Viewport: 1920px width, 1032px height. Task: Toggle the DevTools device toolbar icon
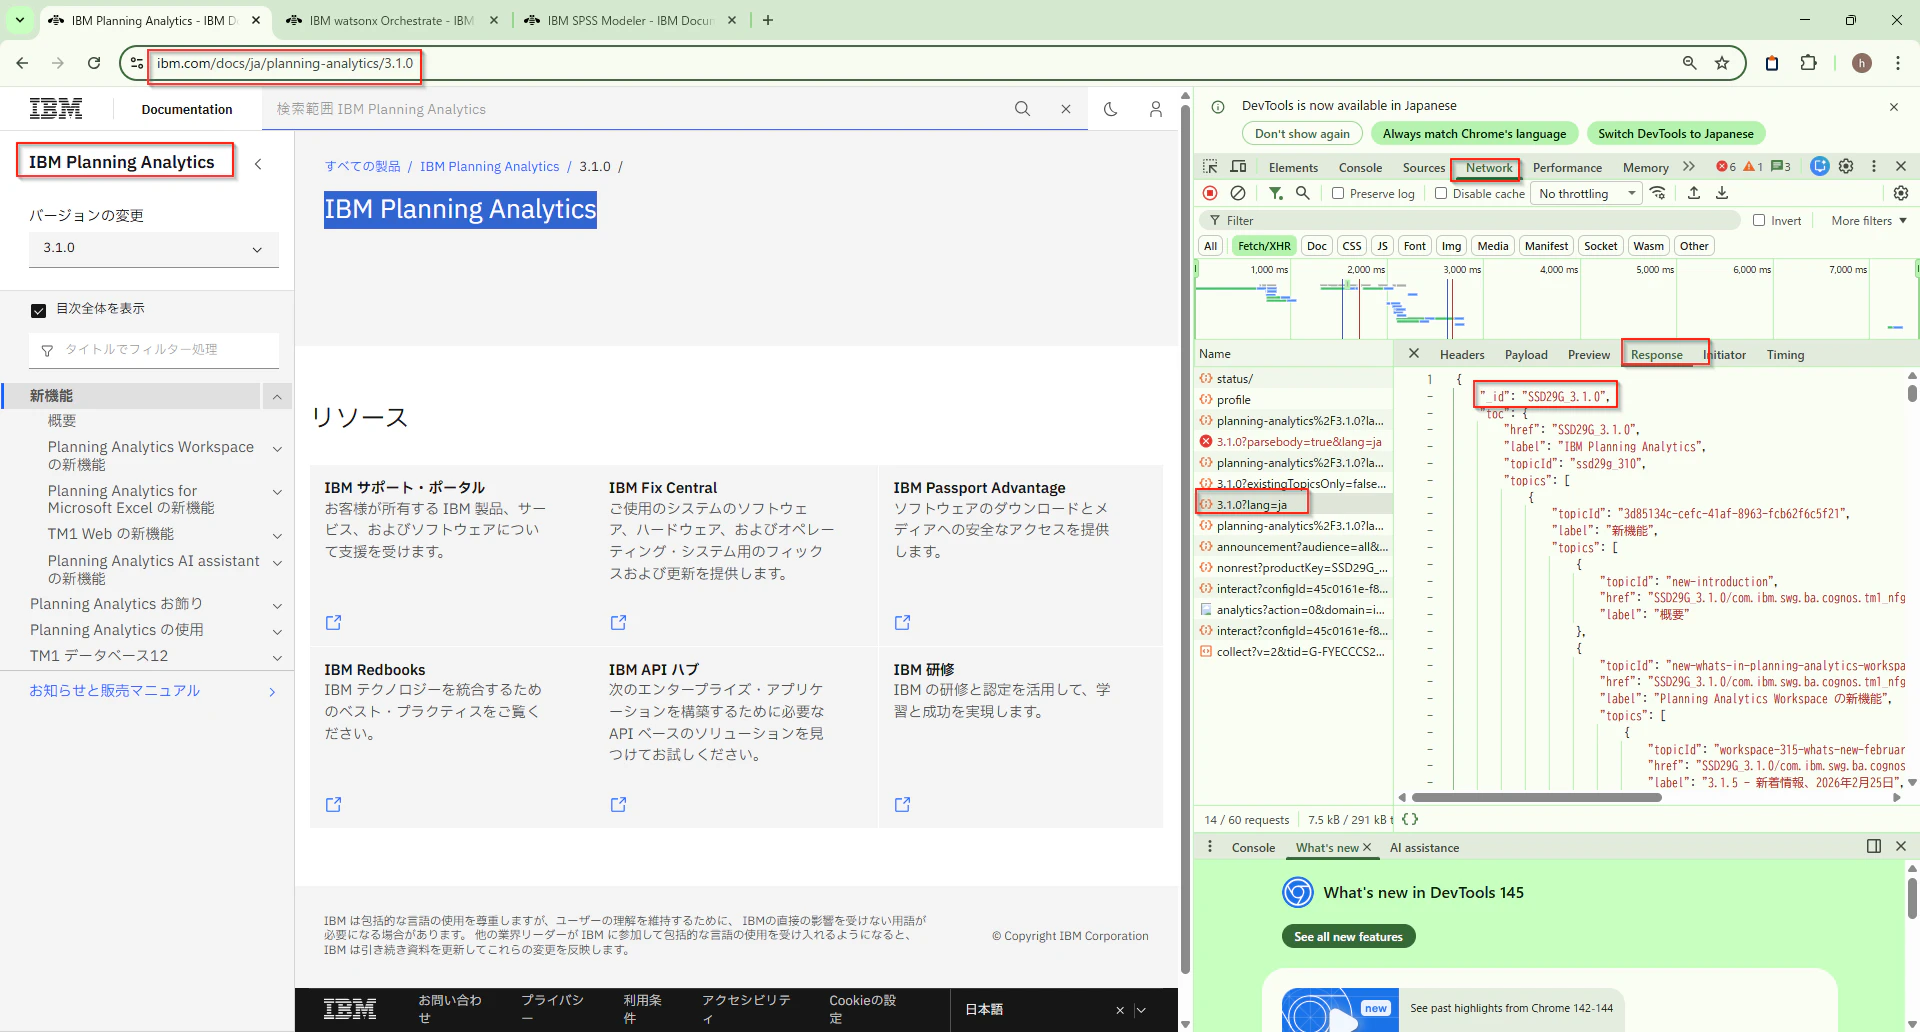coord(1238,167)
